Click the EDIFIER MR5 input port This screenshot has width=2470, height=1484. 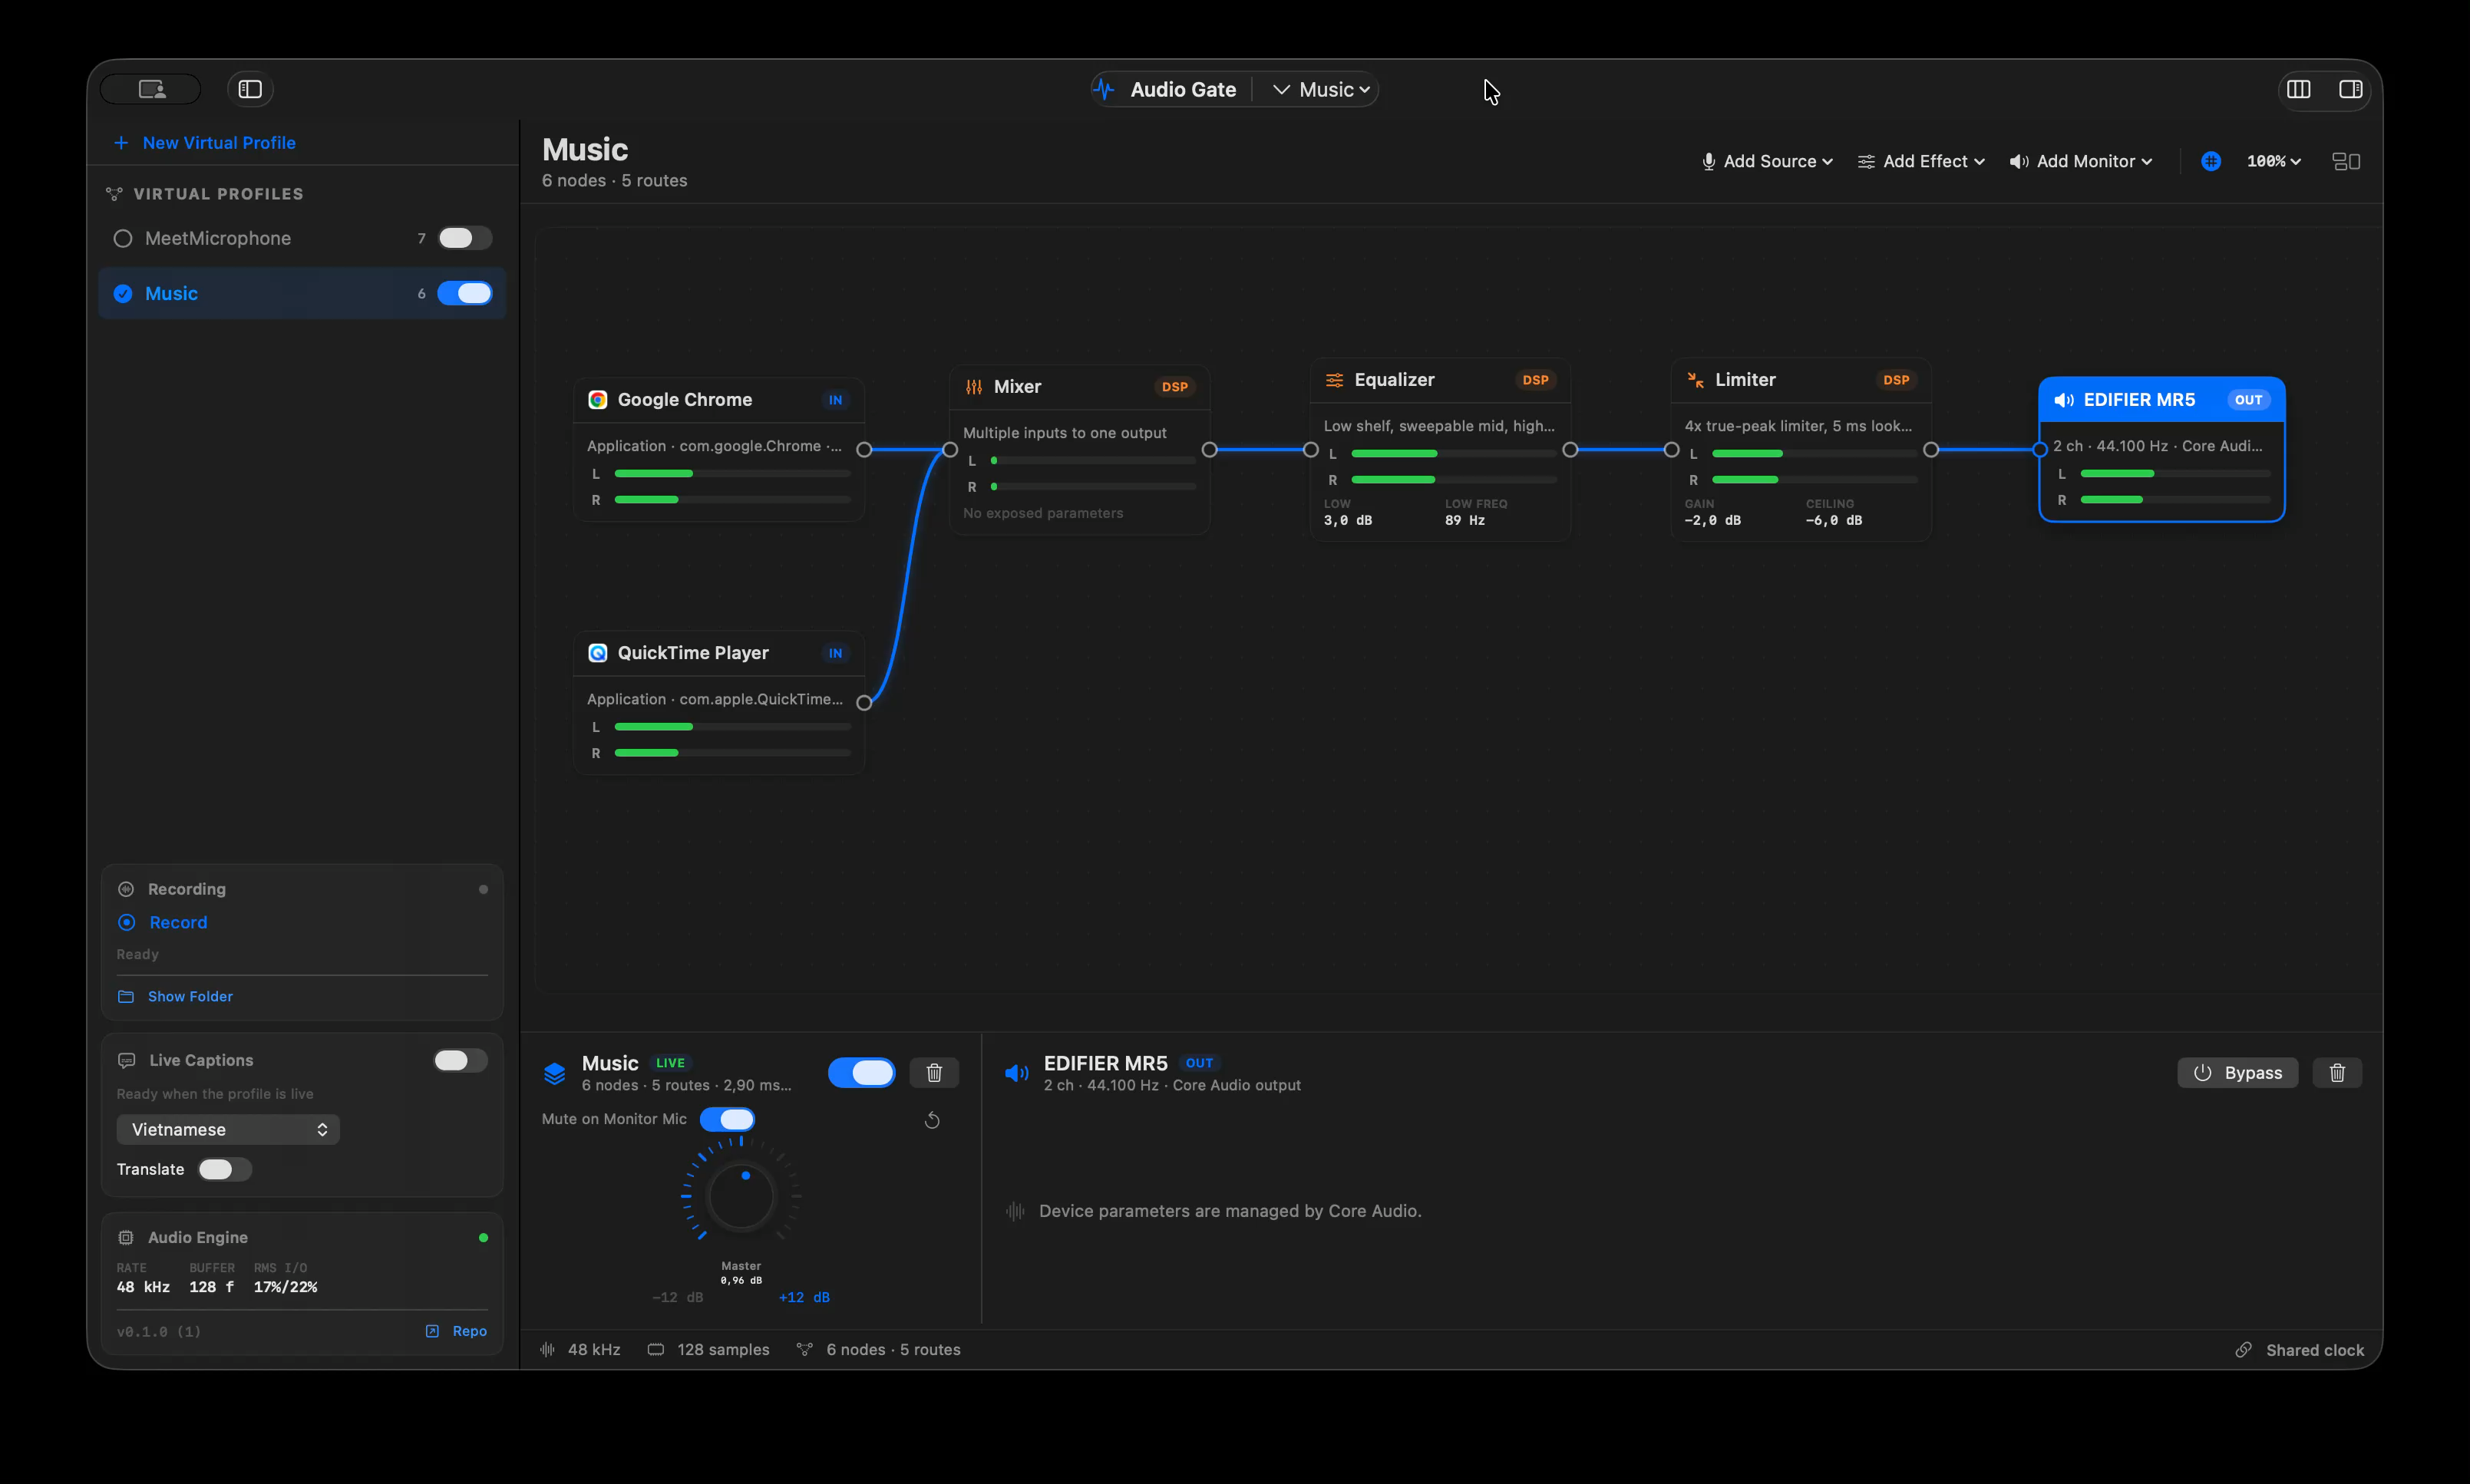click(2039, 450)
